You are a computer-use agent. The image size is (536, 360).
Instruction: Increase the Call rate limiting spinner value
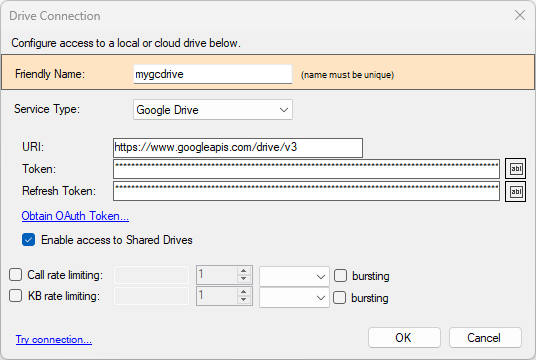243,271
